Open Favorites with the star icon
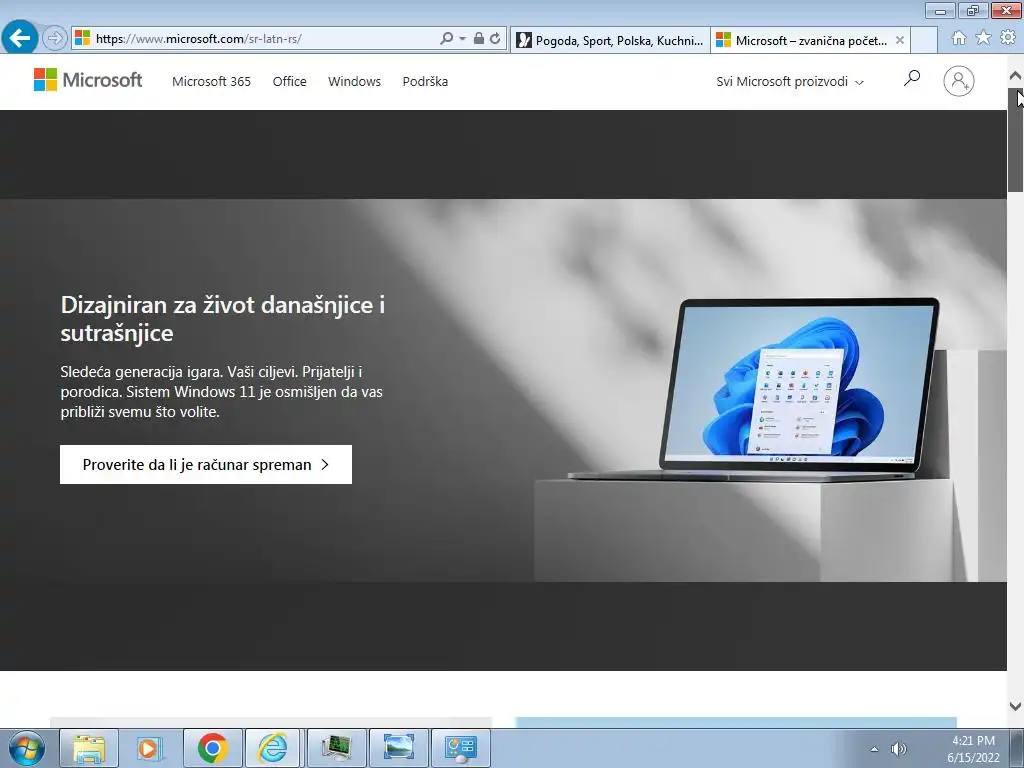The image size is (1024, 768). coord(983,38)
